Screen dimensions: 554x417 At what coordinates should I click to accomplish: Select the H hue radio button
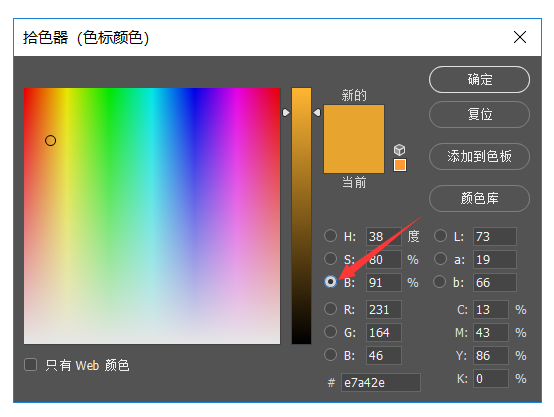pyautogui.click(x=330, y=236)
